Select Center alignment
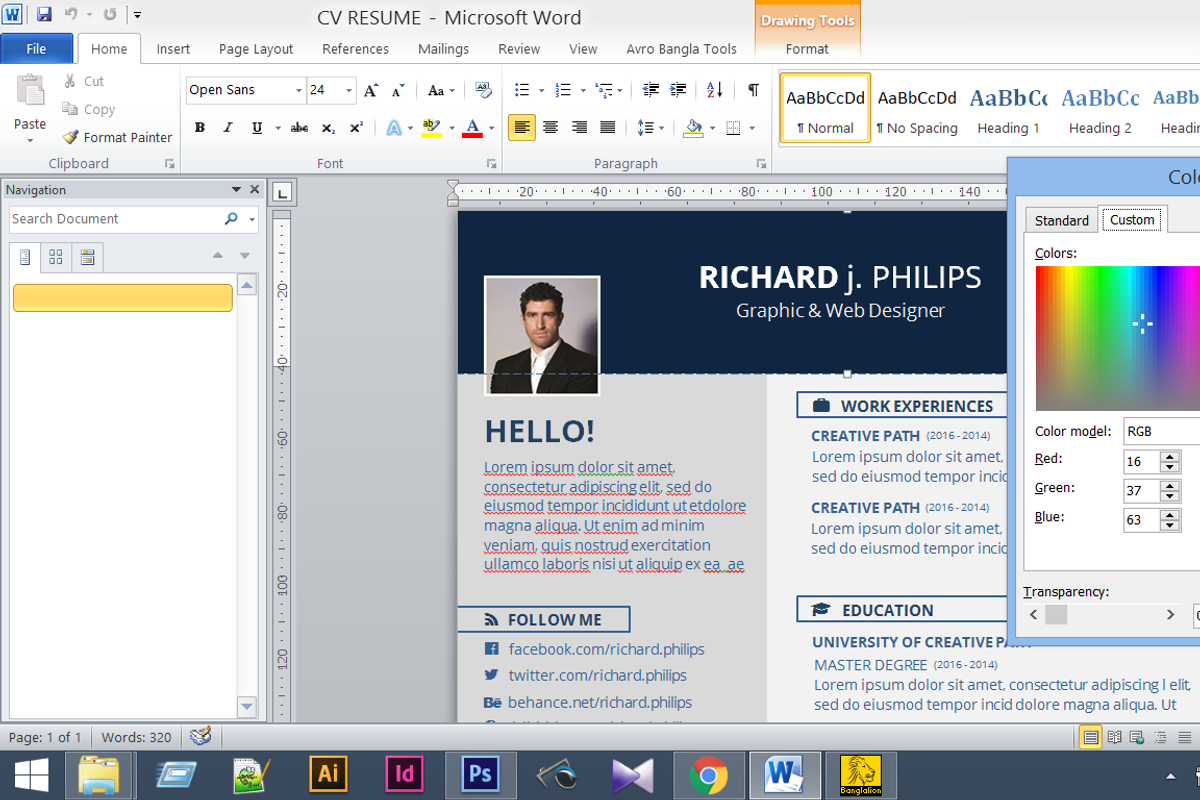Image resolution: width=1200 pixels, height=800 pixels. click(550, 128)
